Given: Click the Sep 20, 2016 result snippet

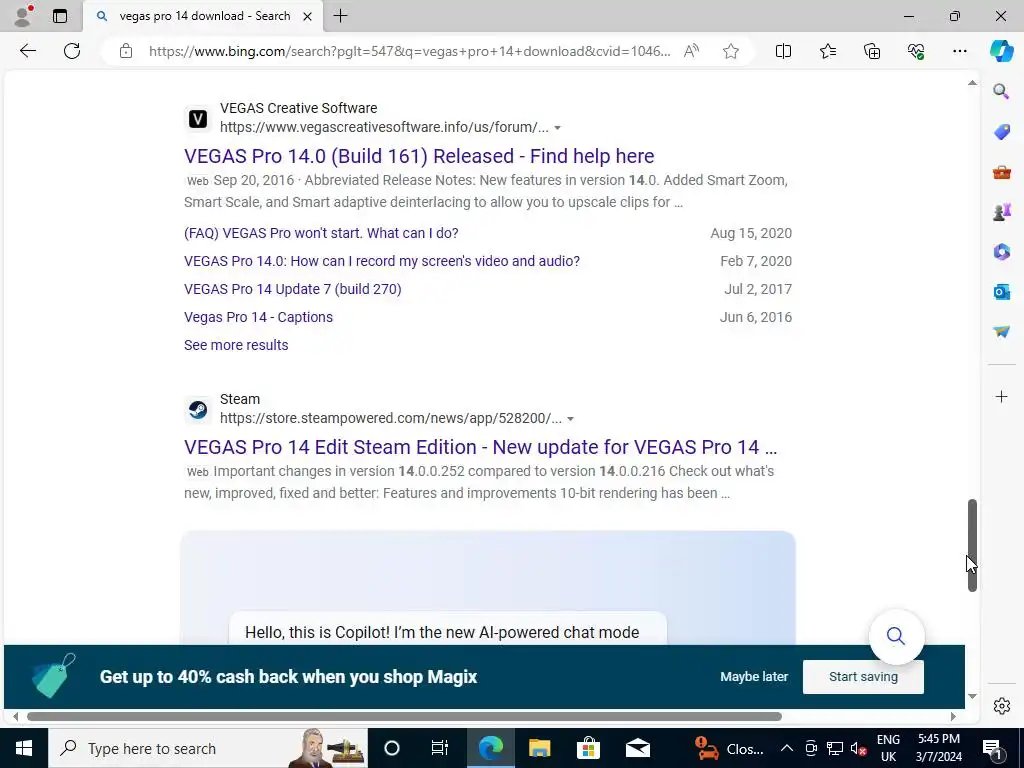Looking at the screenshot, I should click(x=486, y=191).
